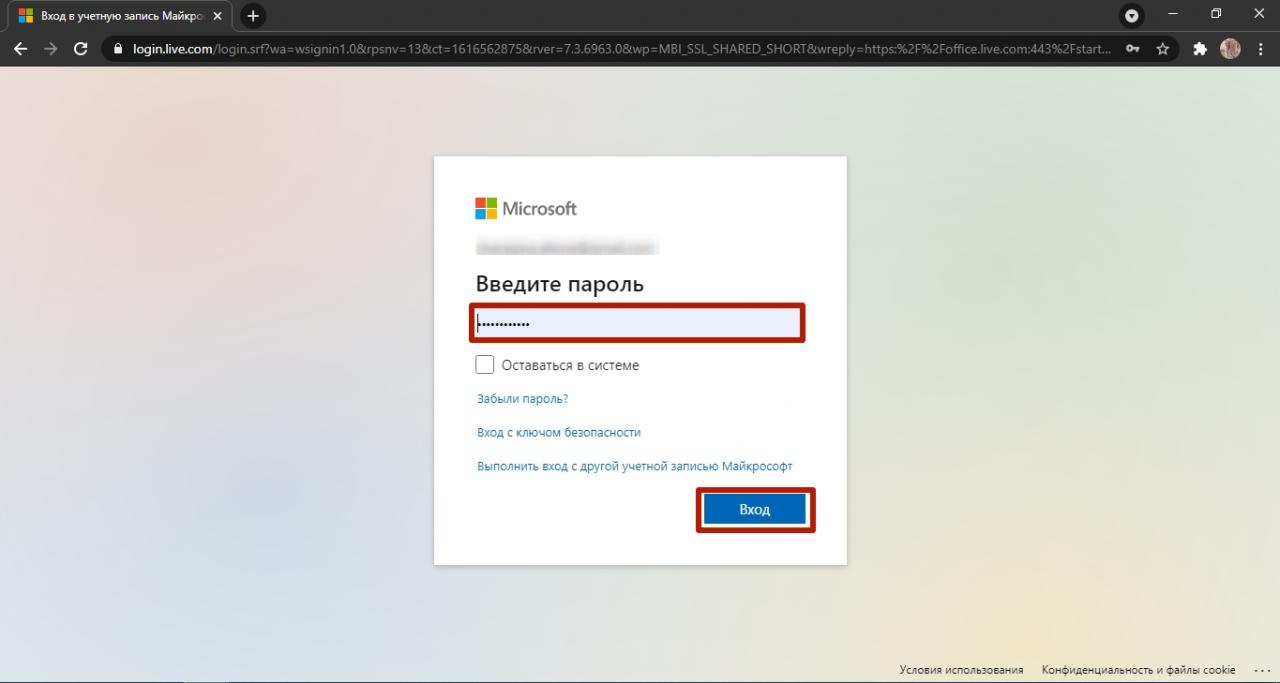Open the Chrome profile avatar
Viewport: 1280px width, 683px height.
[1230, 48]
